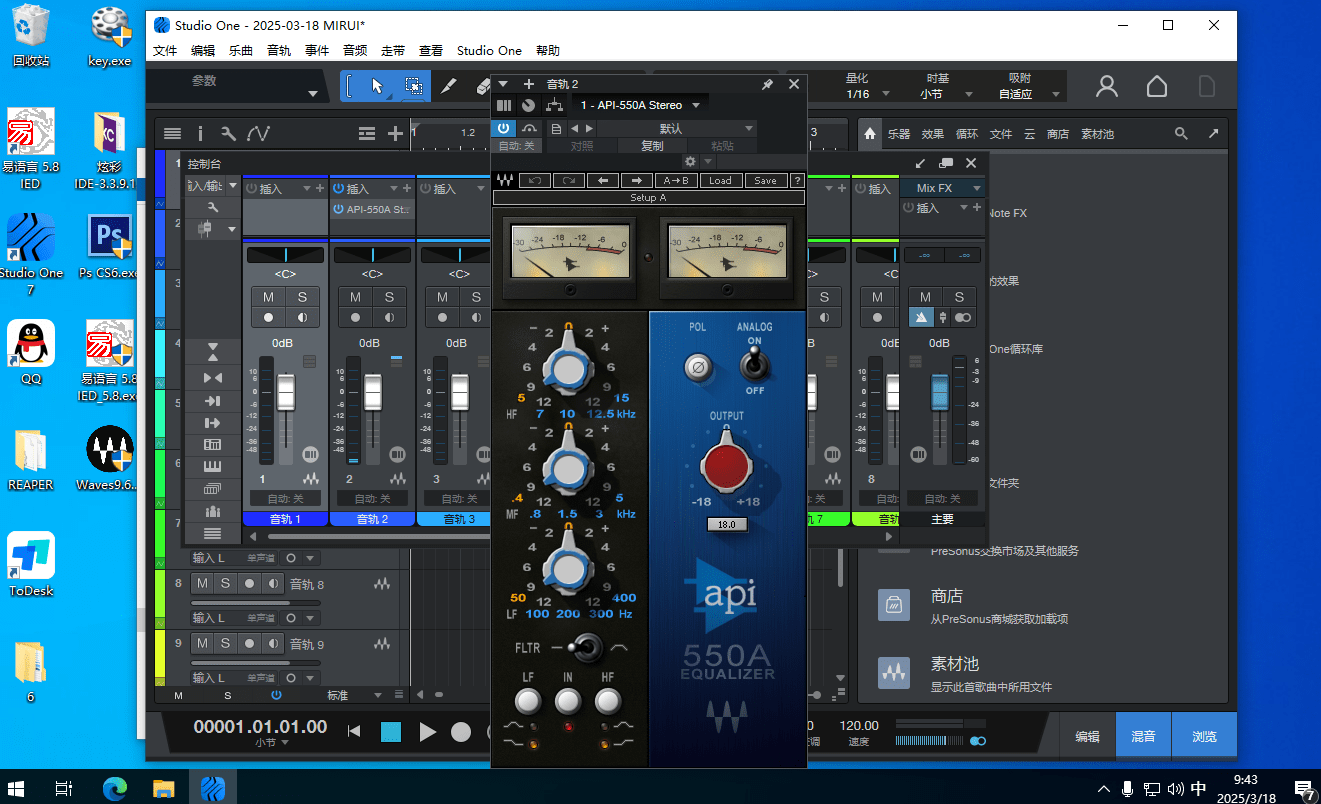Mute channel 音轨 1 in console
Image resolution: width=1321 pixels, height=804 pixels.
click(x=268, y=297)
